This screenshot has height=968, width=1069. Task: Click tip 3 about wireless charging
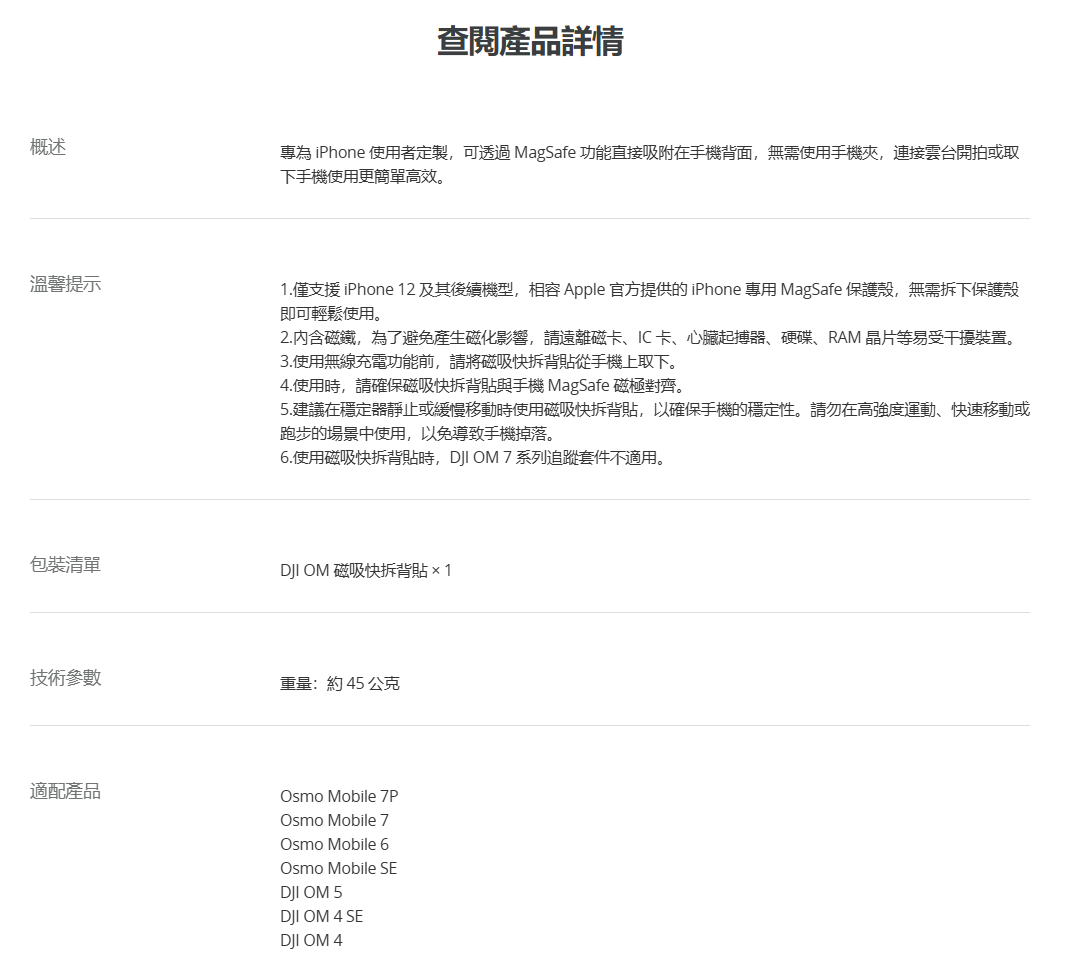(x=479, y=361)
